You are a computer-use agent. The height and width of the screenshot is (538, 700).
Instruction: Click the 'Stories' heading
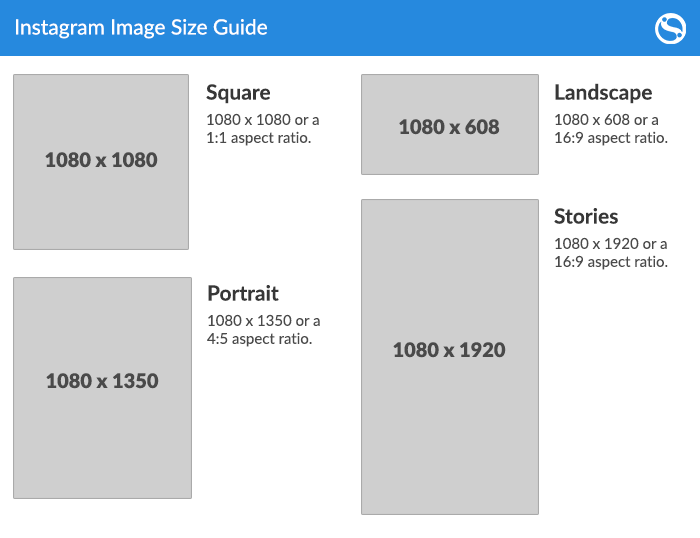tap(586, 217)
